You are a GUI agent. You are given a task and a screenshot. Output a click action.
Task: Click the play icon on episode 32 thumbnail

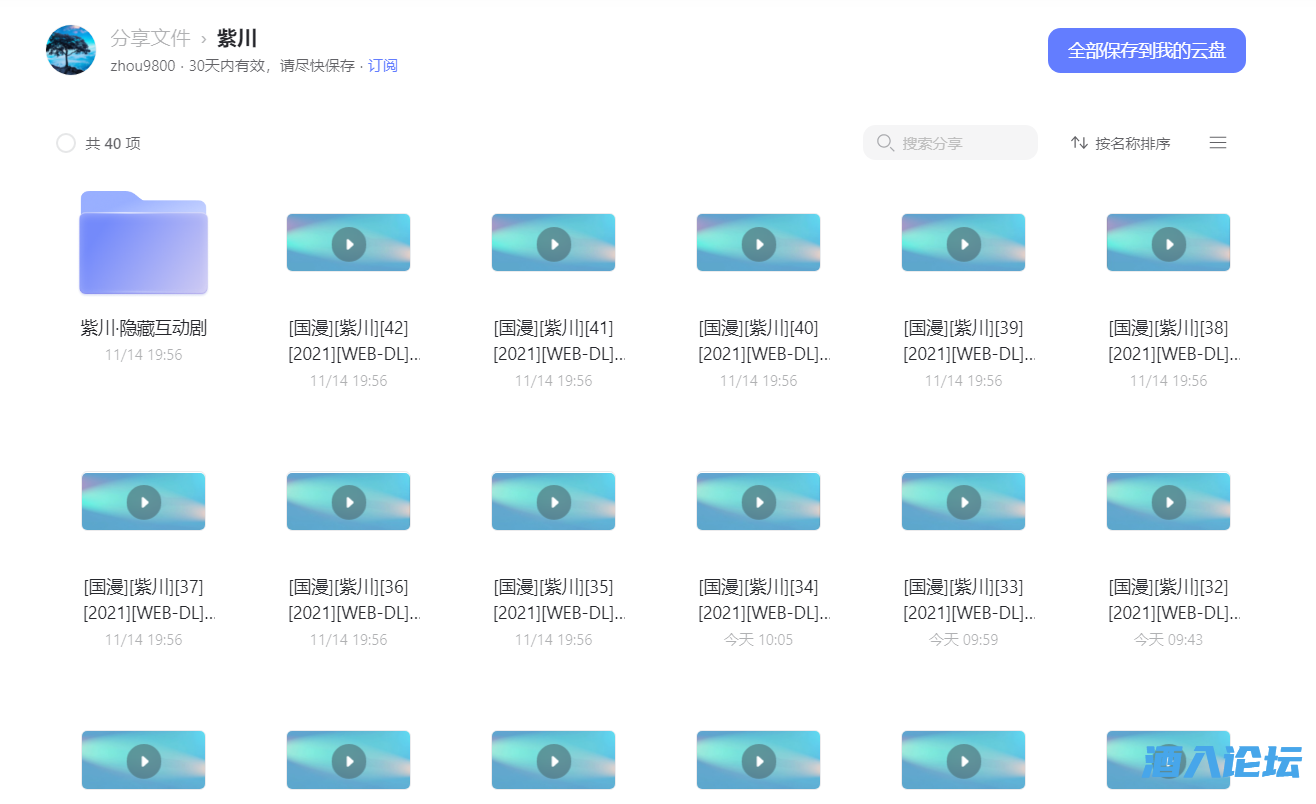click(1168, 501)
